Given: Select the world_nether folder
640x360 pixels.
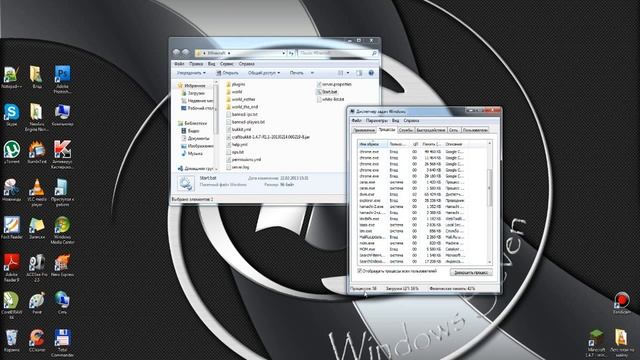Looking at the screenshot, I should (x=240, y=99).
